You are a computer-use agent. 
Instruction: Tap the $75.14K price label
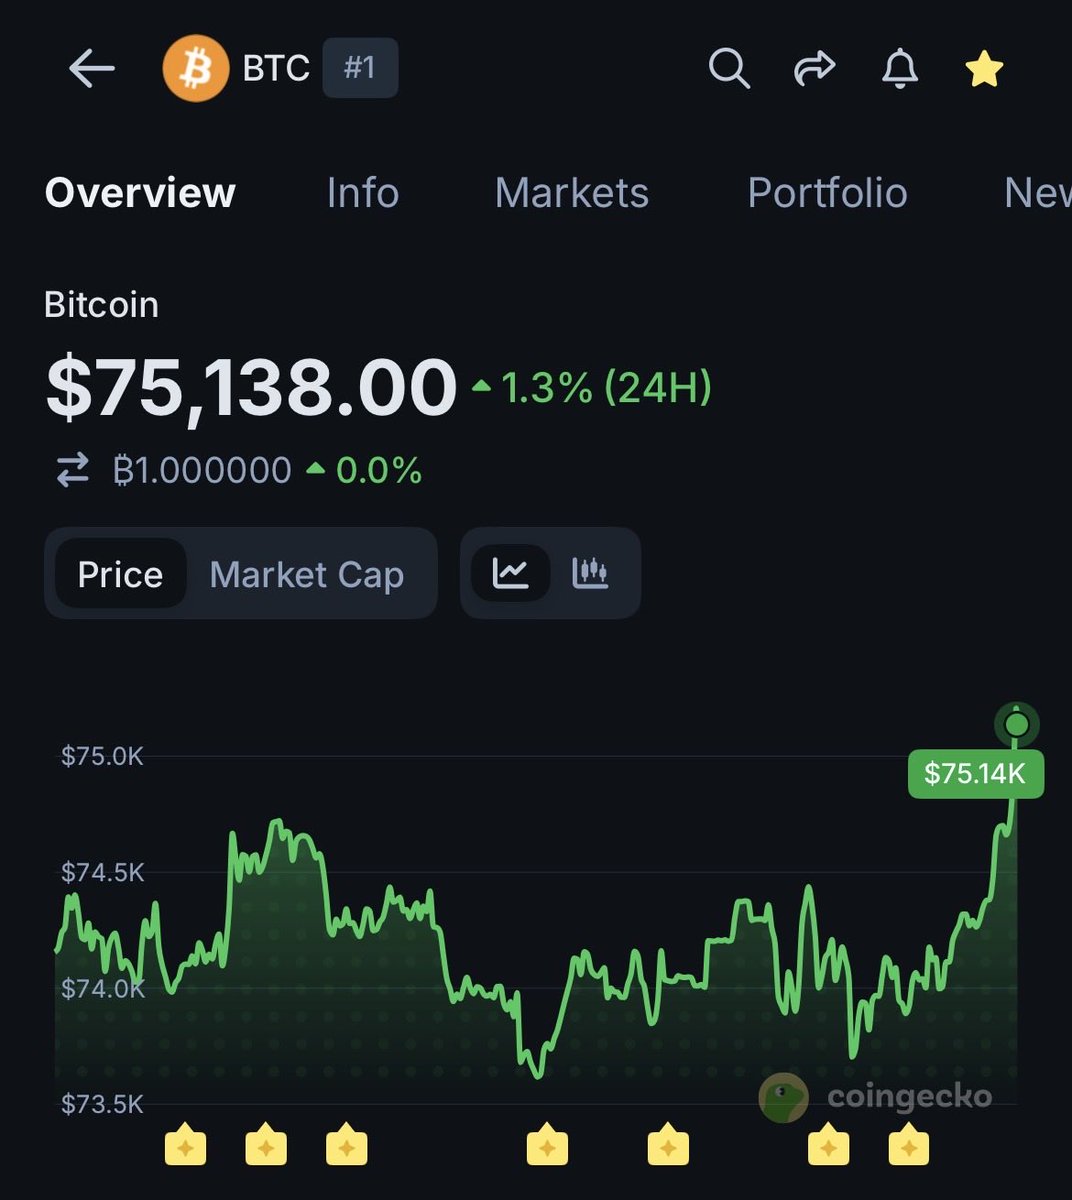coord(975,773)
